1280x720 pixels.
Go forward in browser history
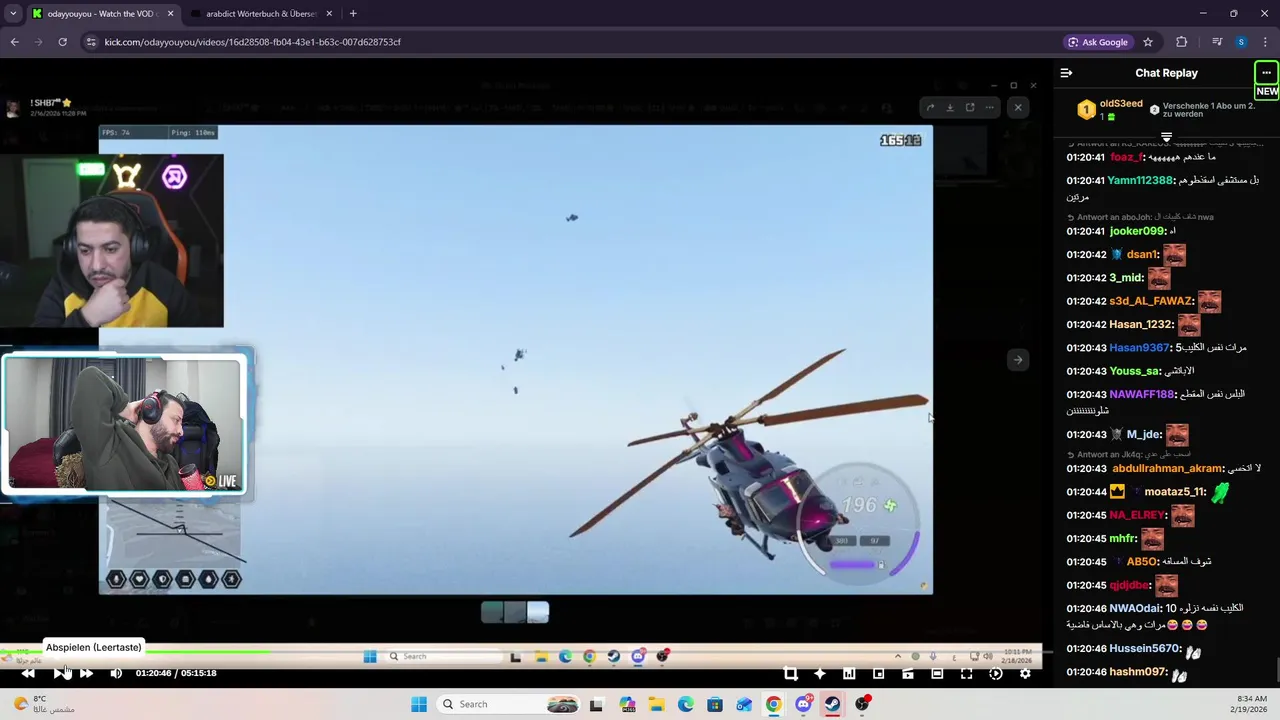point(38,42)
